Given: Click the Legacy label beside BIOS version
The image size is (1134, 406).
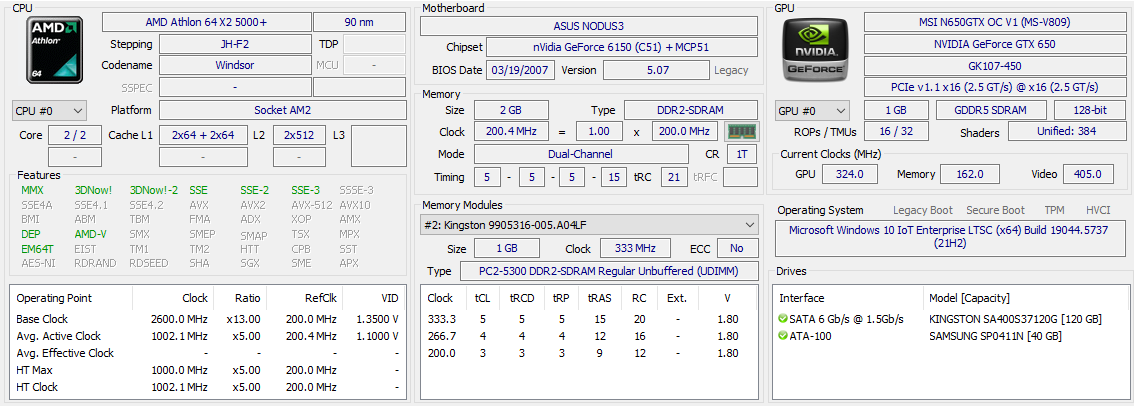Looking at the screenshot, I should [x=731, y=71].
